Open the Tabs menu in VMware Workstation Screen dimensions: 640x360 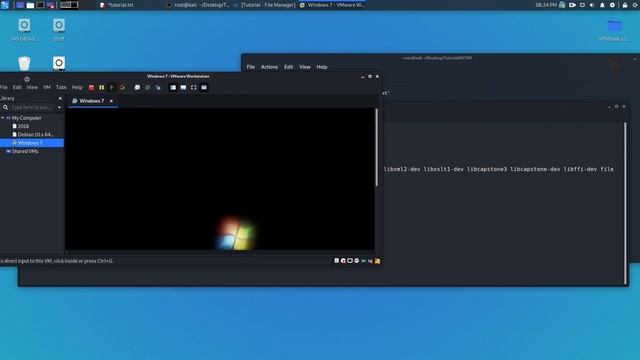click(x=61, y=87)
